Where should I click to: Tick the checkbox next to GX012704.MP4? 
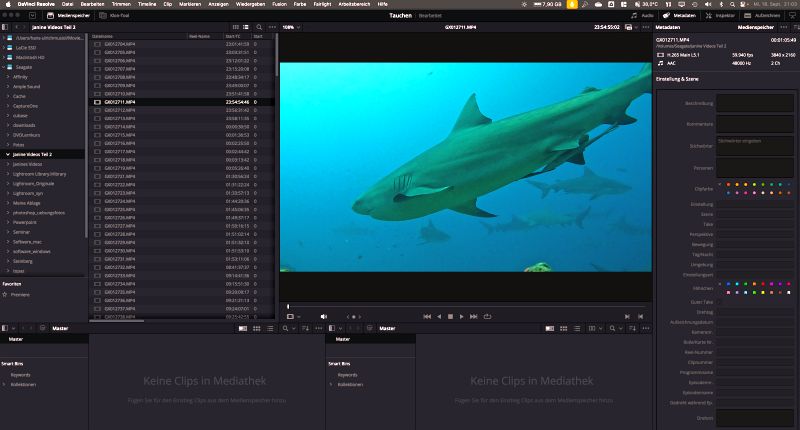[97, 44]
